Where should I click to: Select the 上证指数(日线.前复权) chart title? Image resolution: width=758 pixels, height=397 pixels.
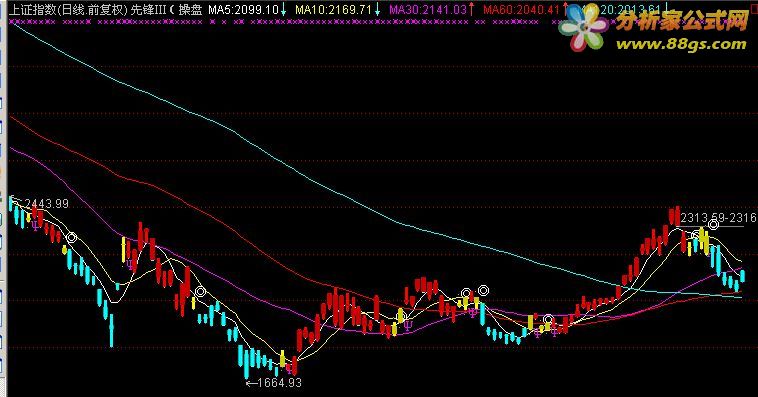pos(68,10)
